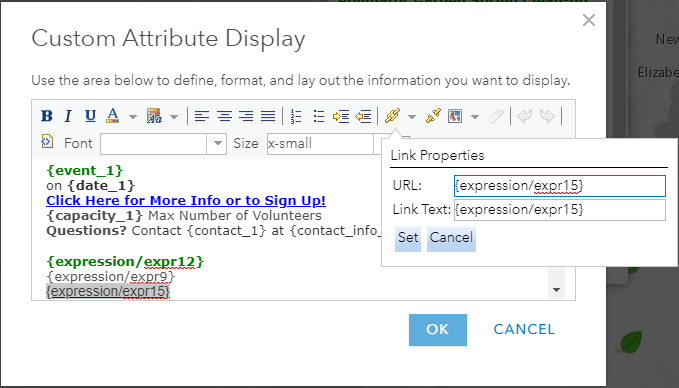Click the Font combo box field
The image size is (679, 388).
click(153, 143)
